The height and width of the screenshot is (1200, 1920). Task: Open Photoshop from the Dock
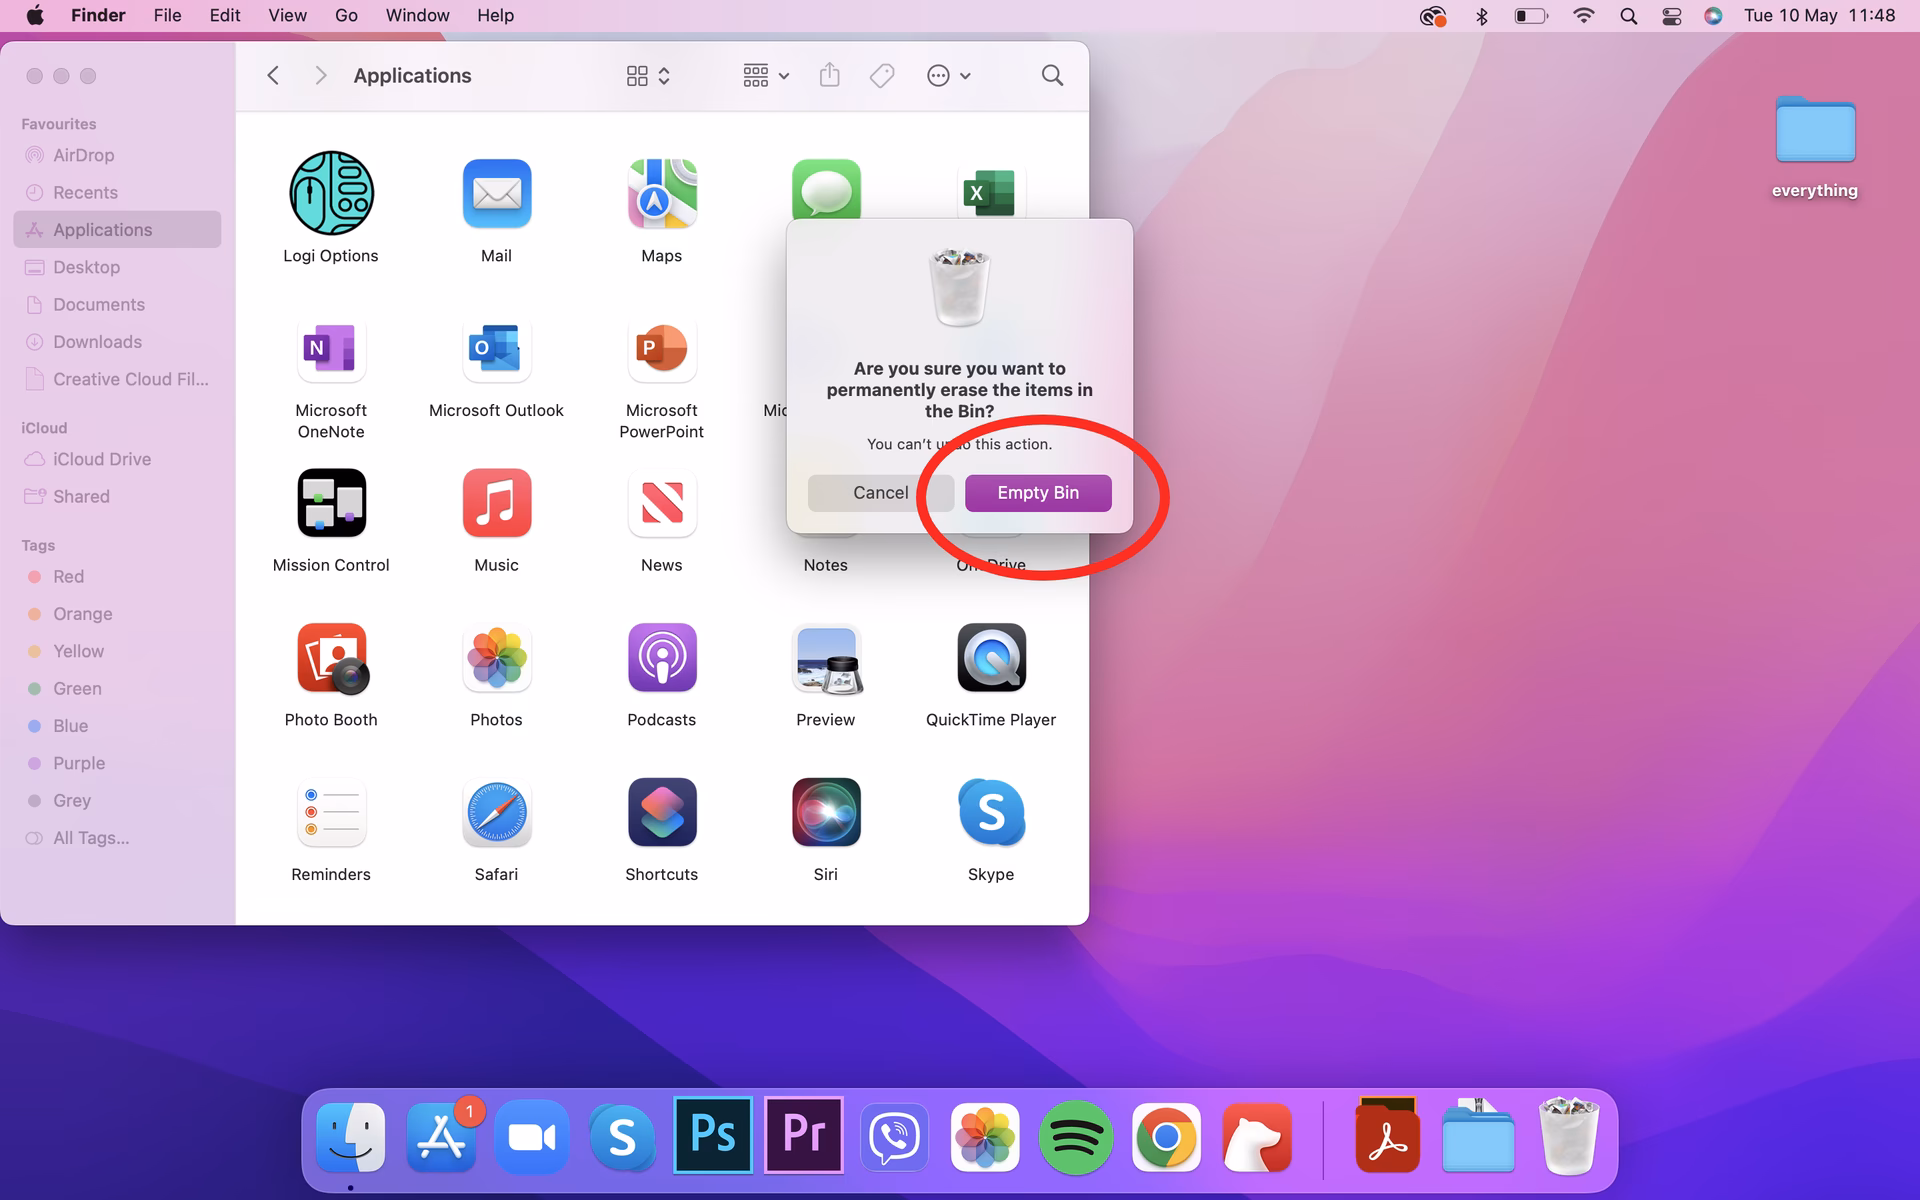713,1135
